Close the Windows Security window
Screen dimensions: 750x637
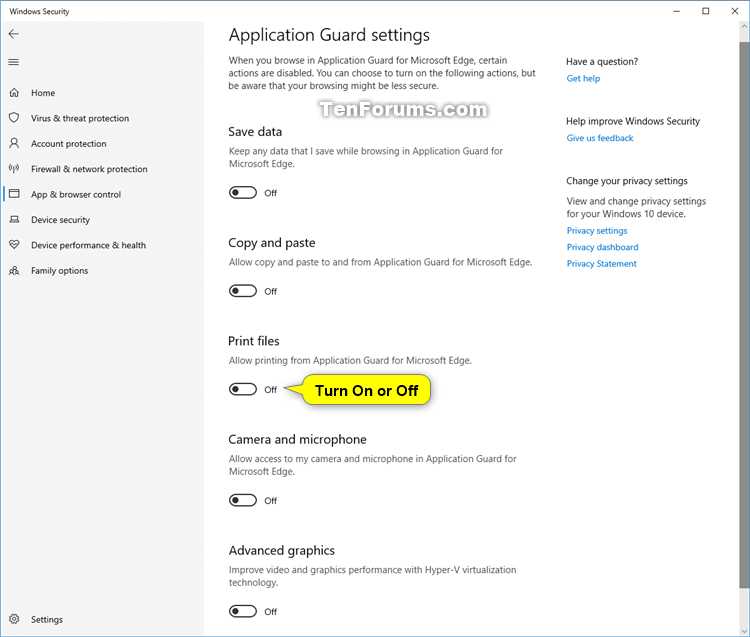click(735, 11)
